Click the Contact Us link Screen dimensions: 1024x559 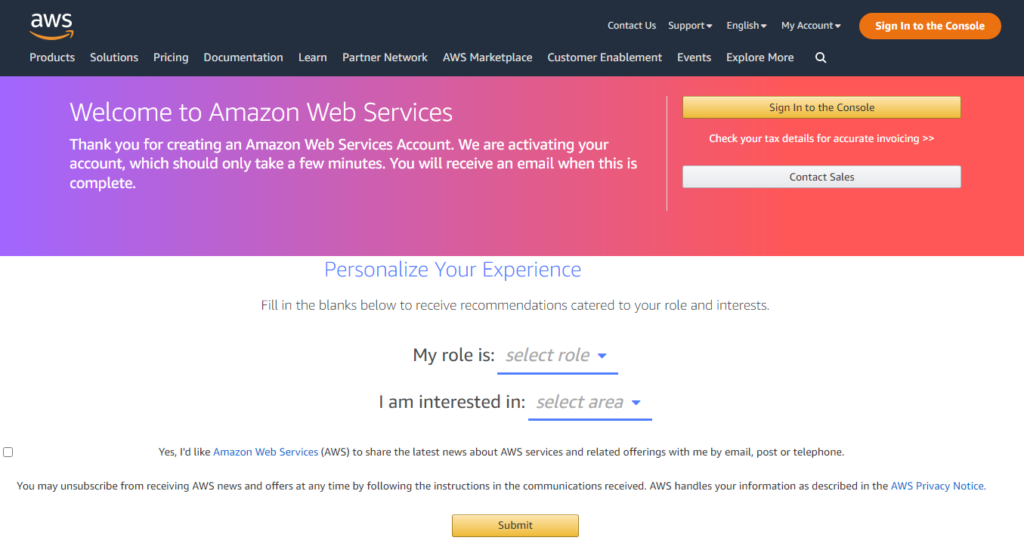tap(632, 25)
